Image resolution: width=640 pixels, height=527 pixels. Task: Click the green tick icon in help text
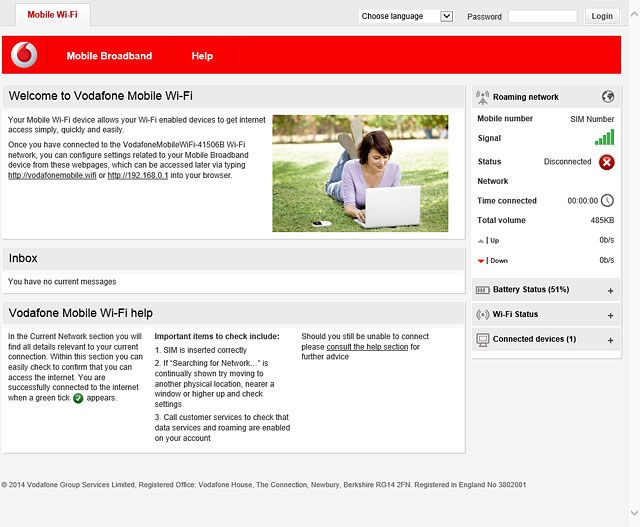coord(78,398)
